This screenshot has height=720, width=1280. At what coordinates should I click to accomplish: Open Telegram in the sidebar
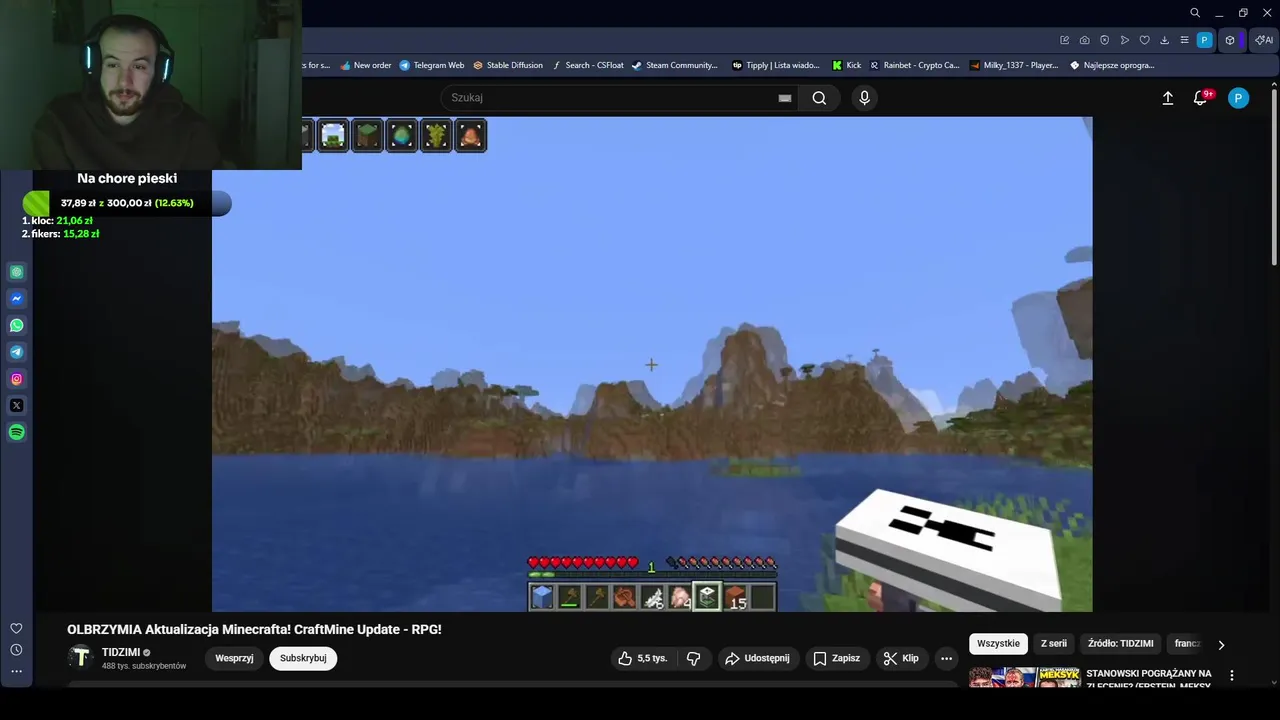(17, 352)
